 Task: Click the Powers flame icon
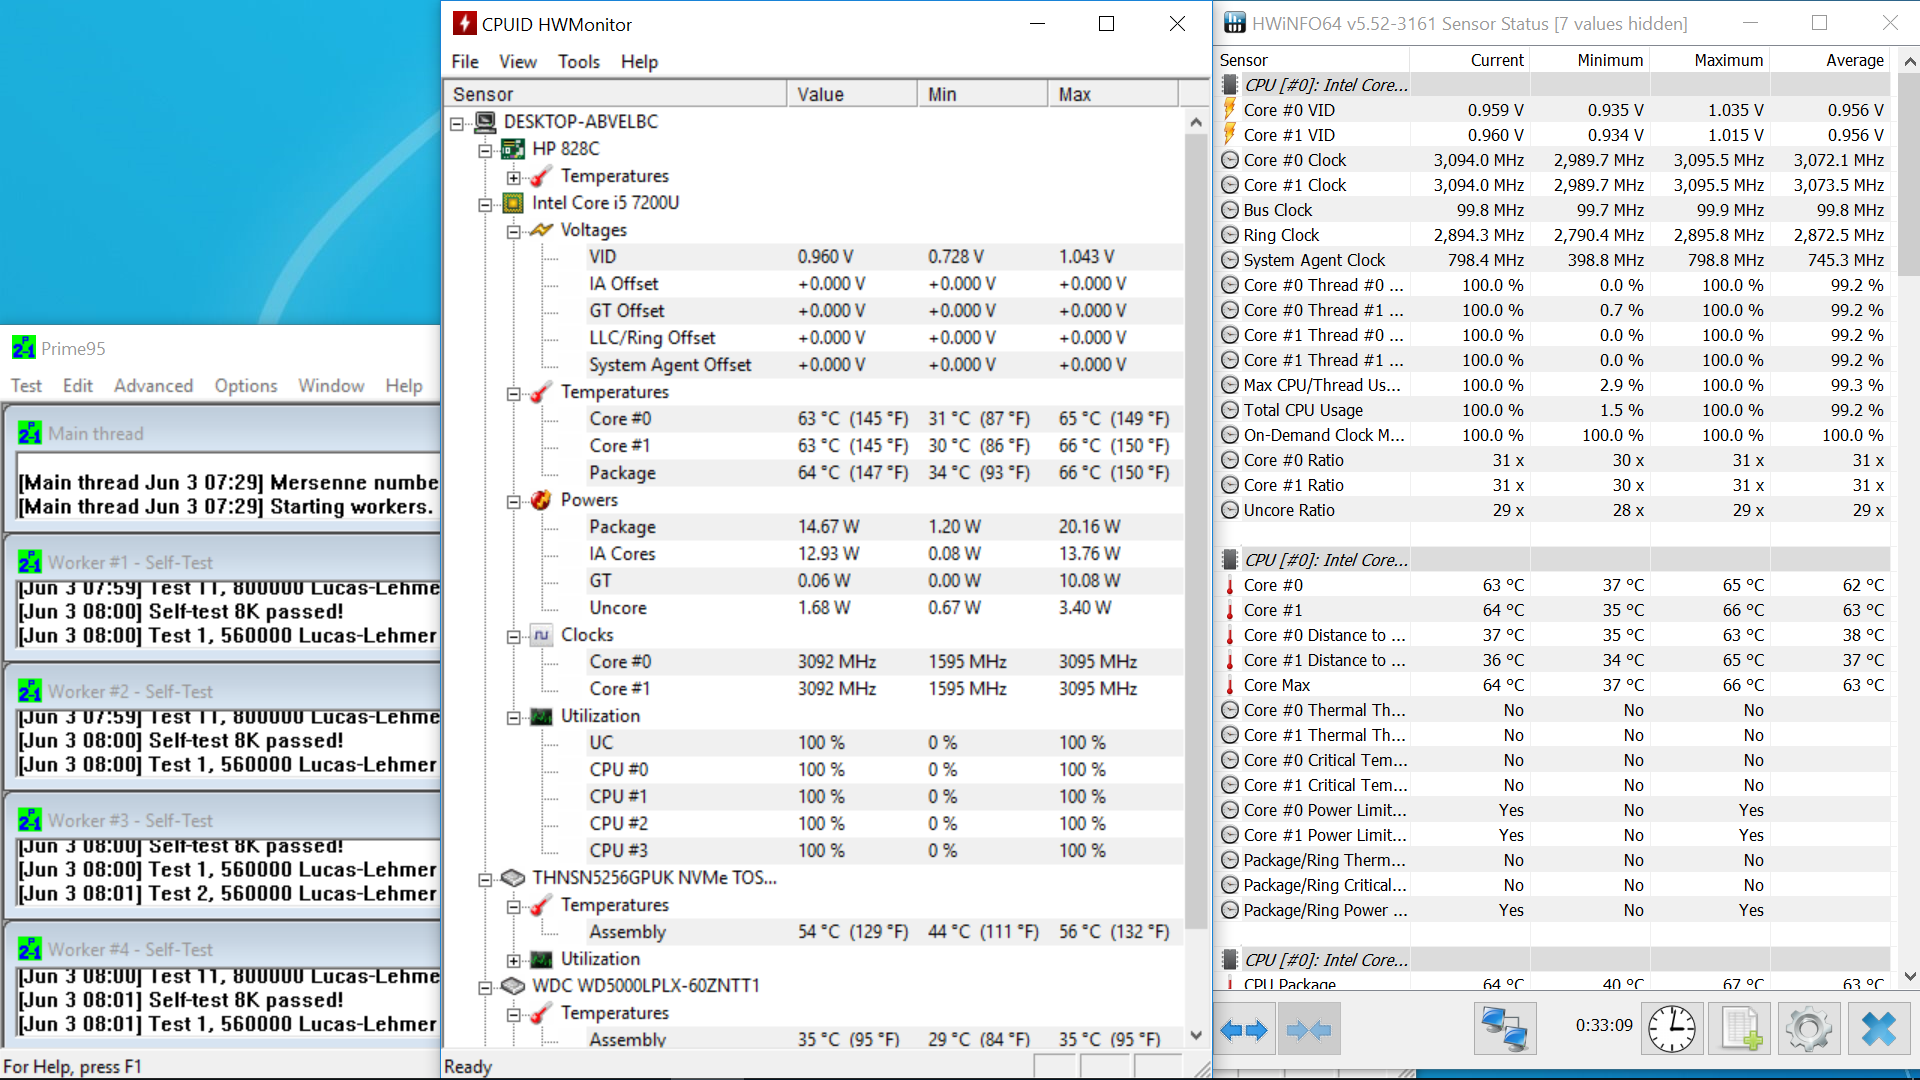coord(541,500)
